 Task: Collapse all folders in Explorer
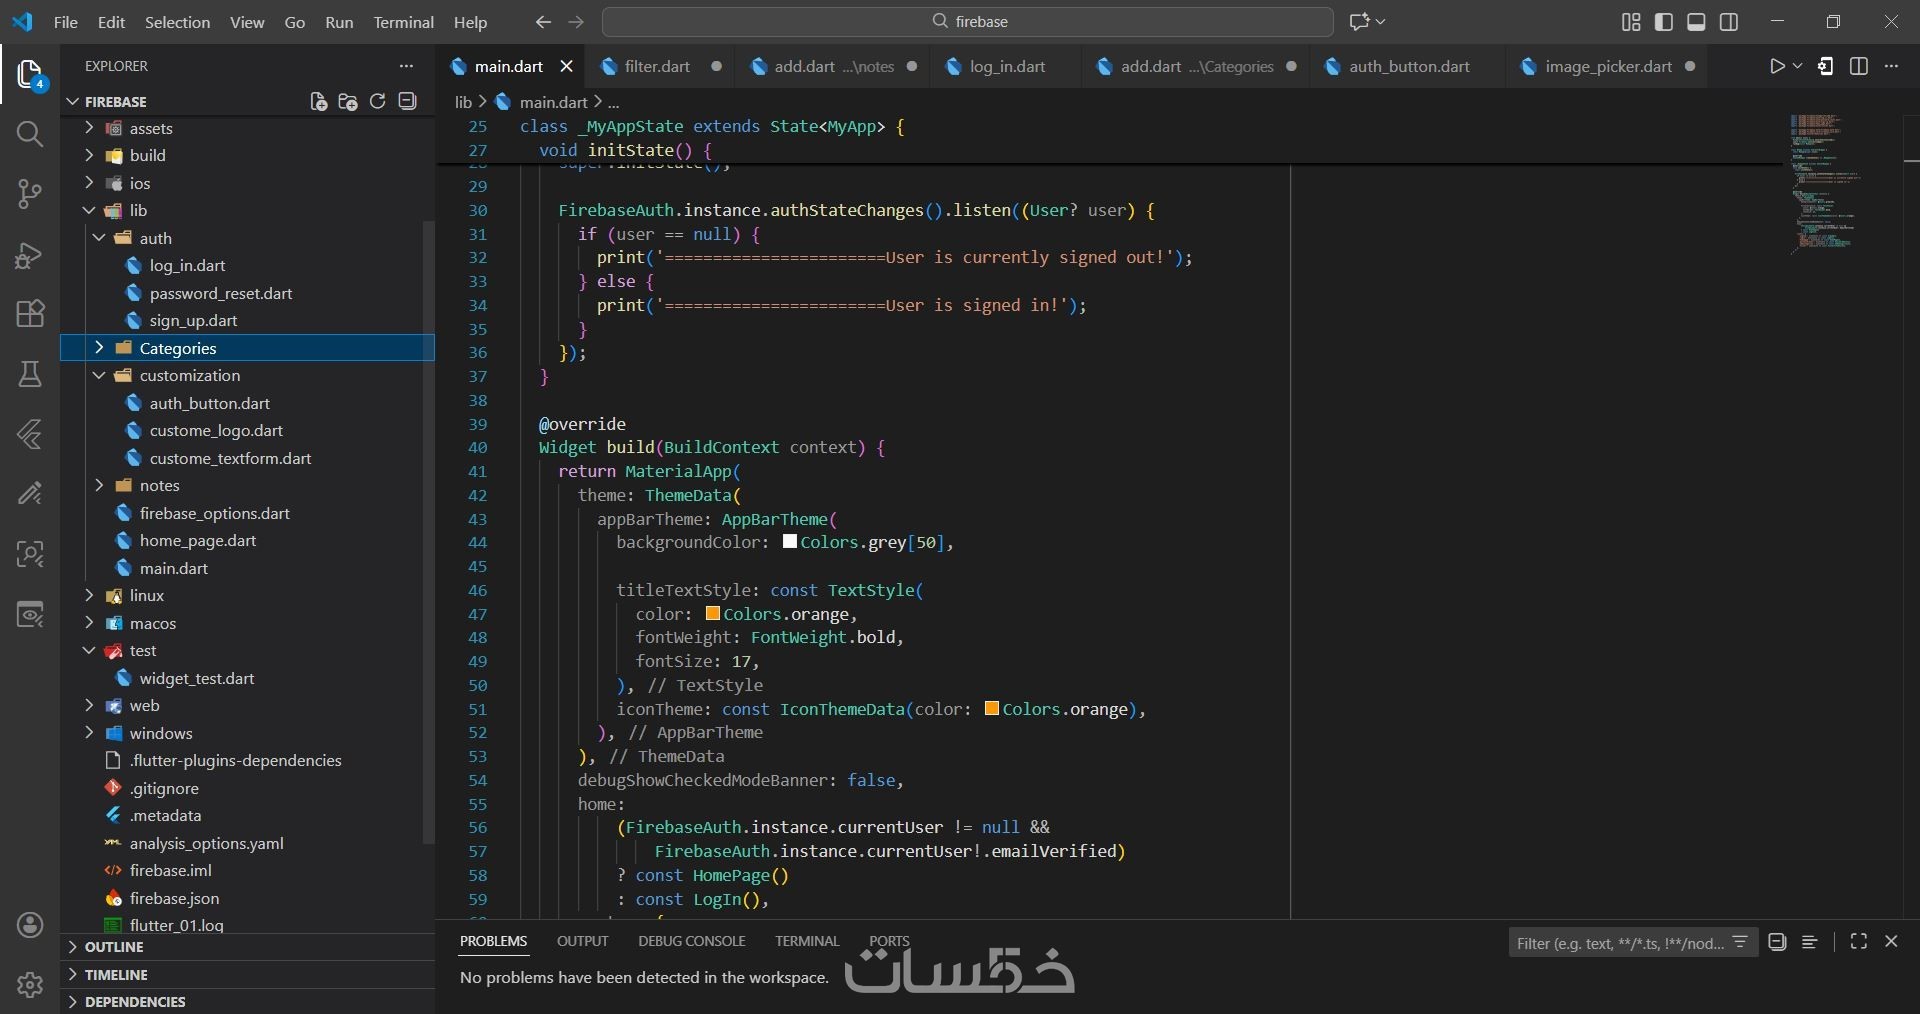coord(407,101)
